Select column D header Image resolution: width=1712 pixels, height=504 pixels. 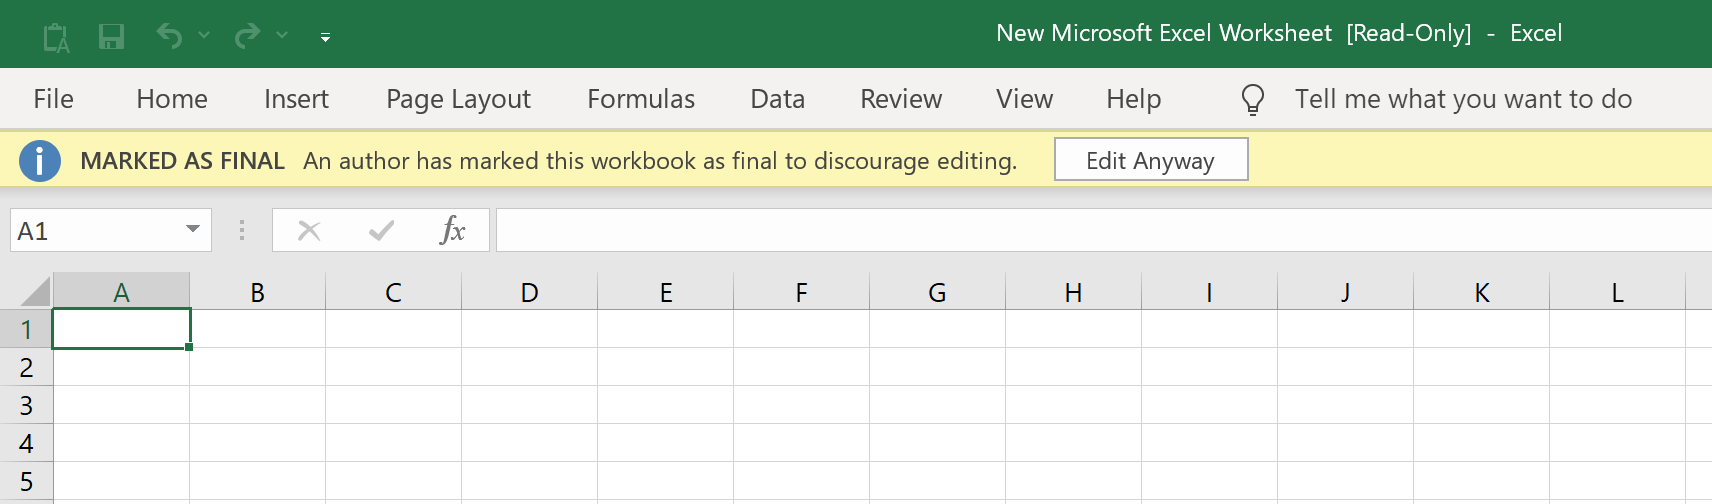[x=529, y=292]
